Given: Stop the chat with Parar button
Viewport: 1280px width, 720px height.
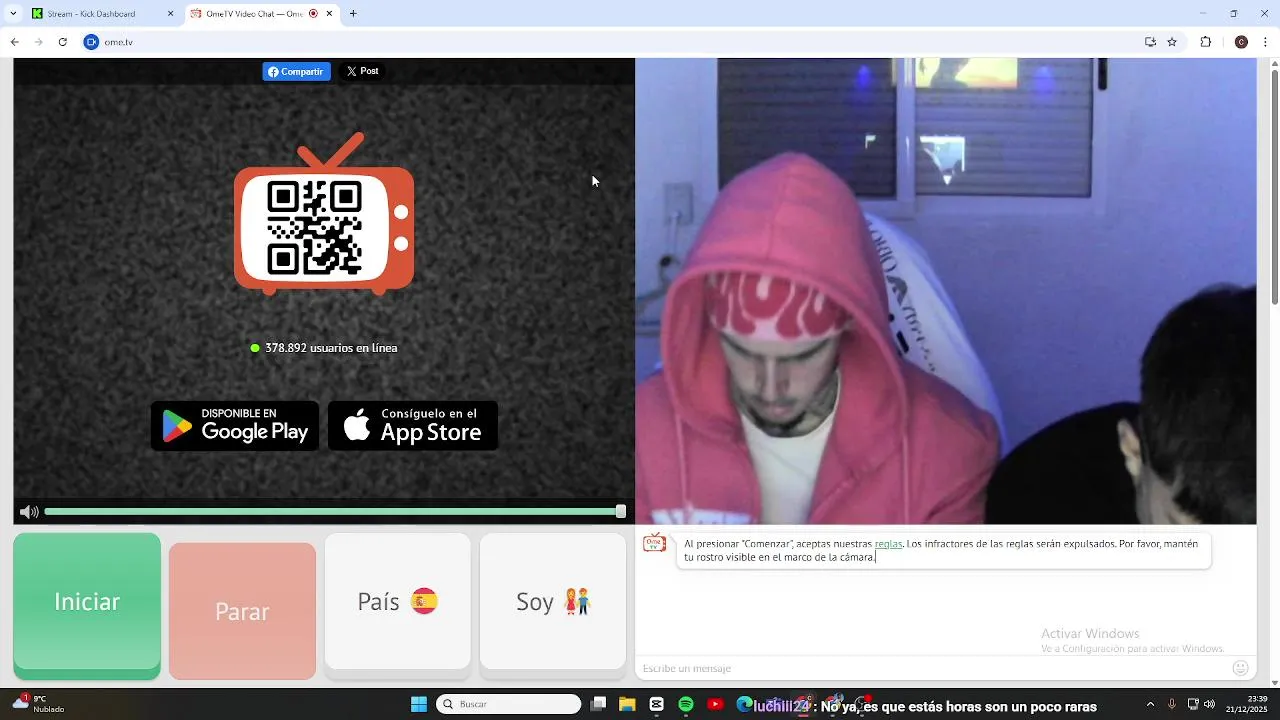Looking at the screenshot, I should click(x=242, y=611).
